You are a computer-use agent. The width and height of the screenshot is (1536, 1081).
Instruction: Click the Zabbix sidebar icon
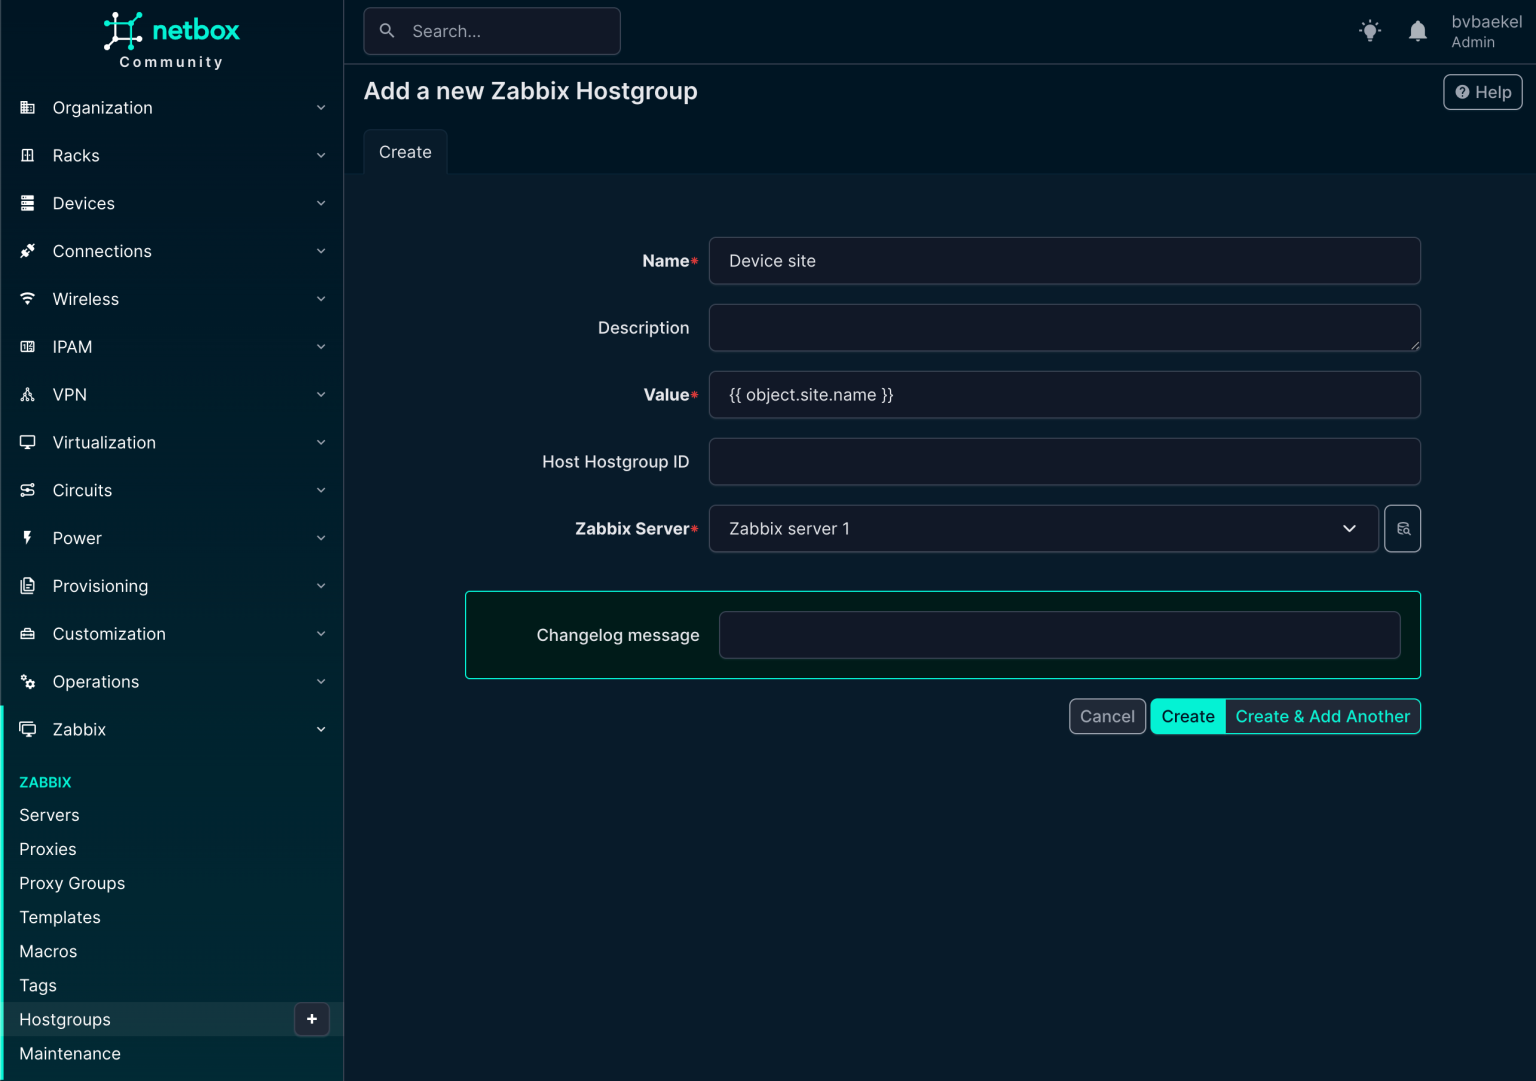pyautogui.click(x=27, y=729)
